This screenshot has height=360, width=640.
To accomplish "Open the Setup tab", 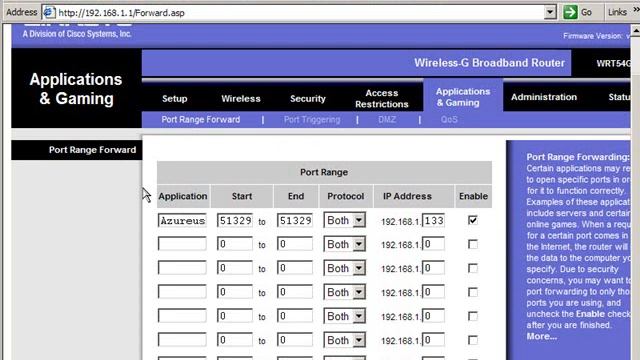I will coord(175,98).
